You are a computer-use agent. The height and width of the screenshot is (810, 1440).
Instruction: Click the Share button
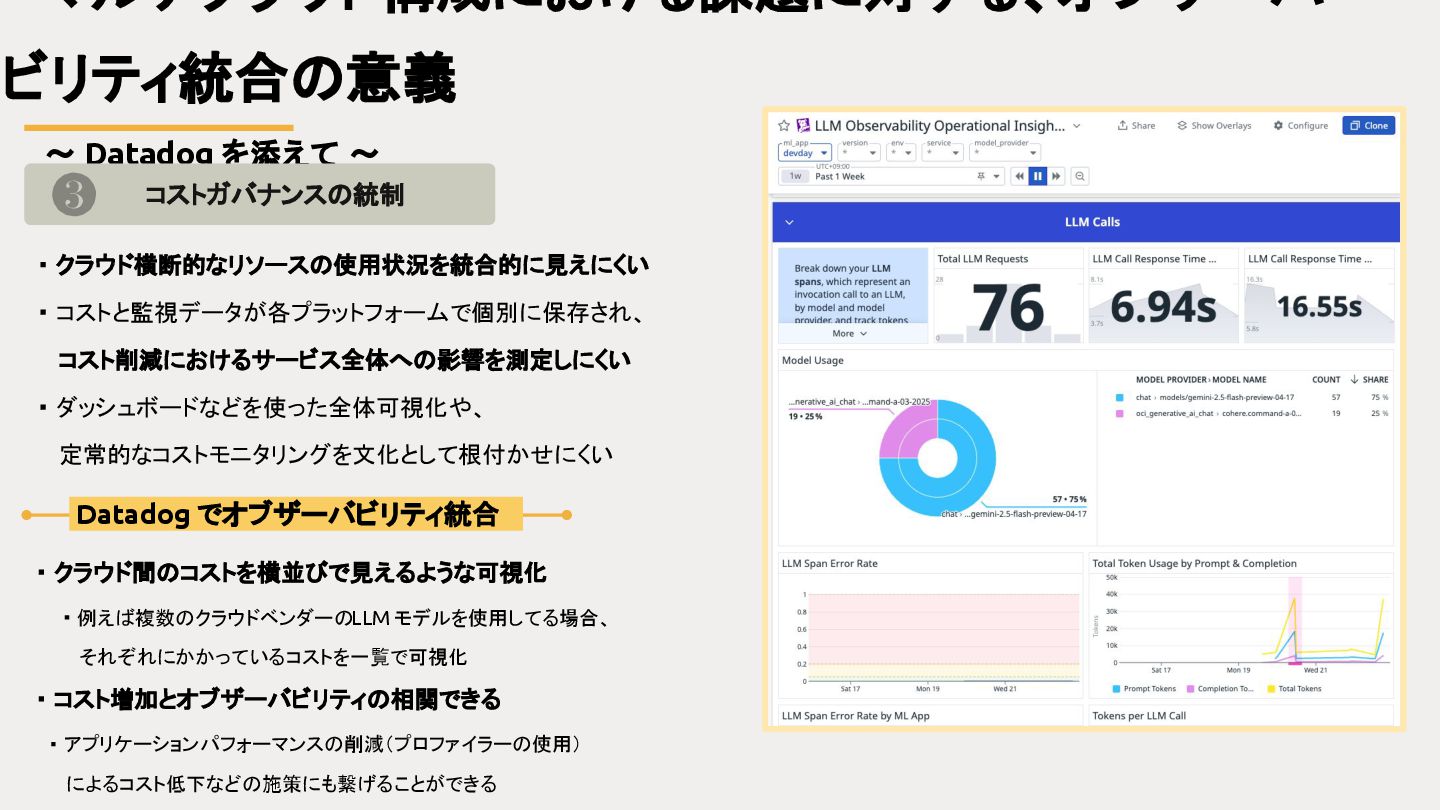1136,126
